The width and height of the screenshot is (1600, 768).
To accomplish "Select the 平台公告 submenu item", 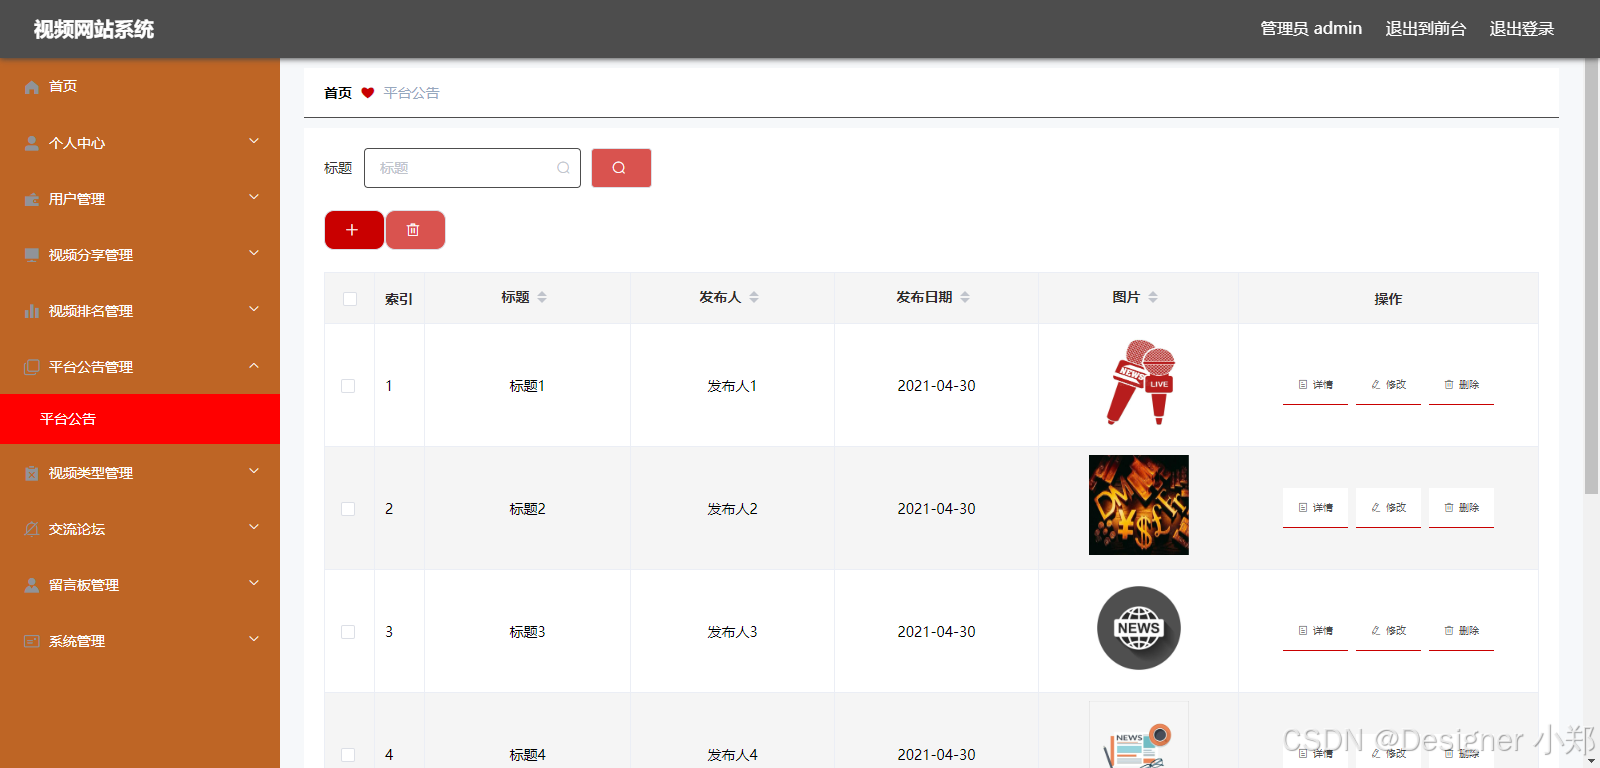I will click(x=140, y=419).
